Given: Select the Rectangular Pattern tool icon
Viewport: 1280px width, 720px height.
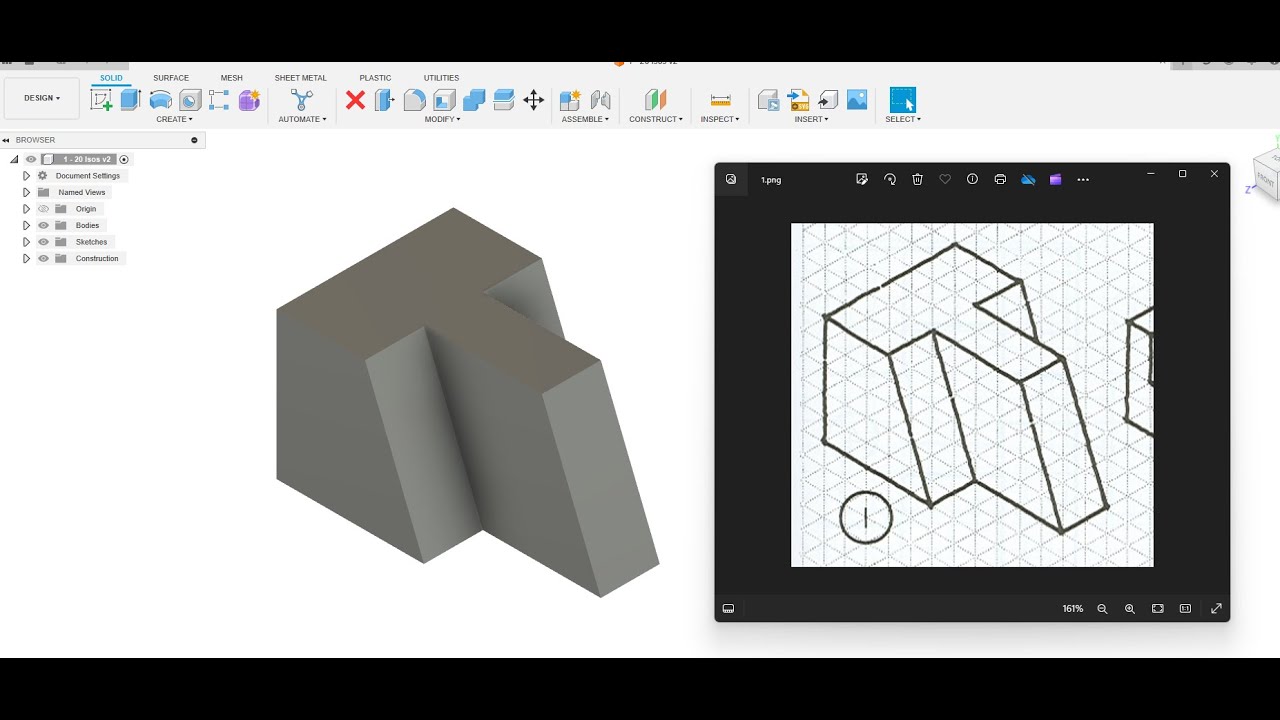Looking at the screenshot, I should [x=219, y=99].
